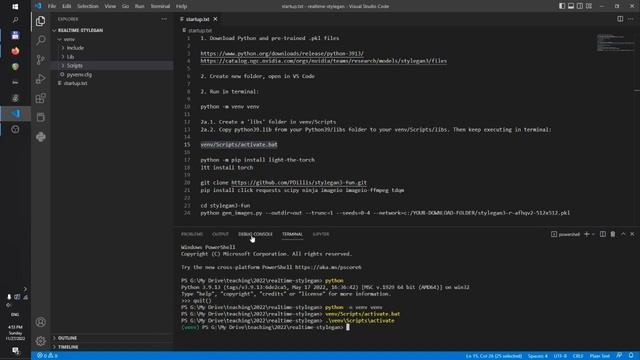The image size is (640, 360).
Task: Open Windows Start menu
Action: coord(15,7)
